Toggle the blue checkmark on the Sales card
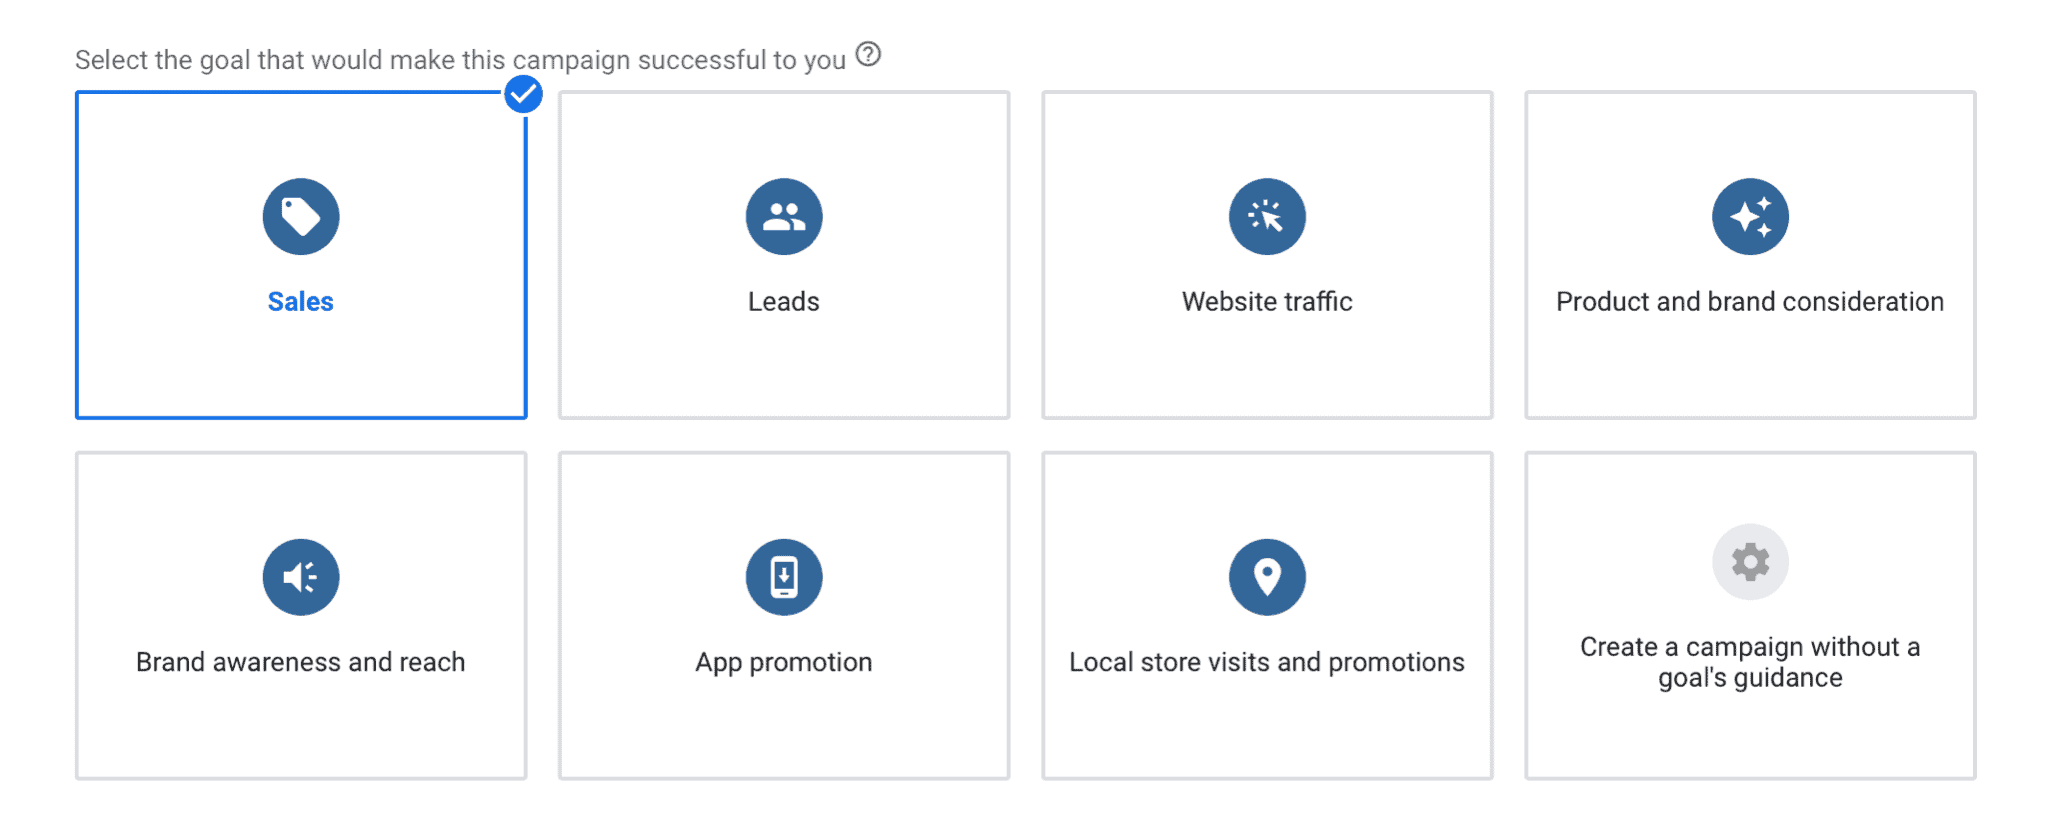 tap(523, 94)
